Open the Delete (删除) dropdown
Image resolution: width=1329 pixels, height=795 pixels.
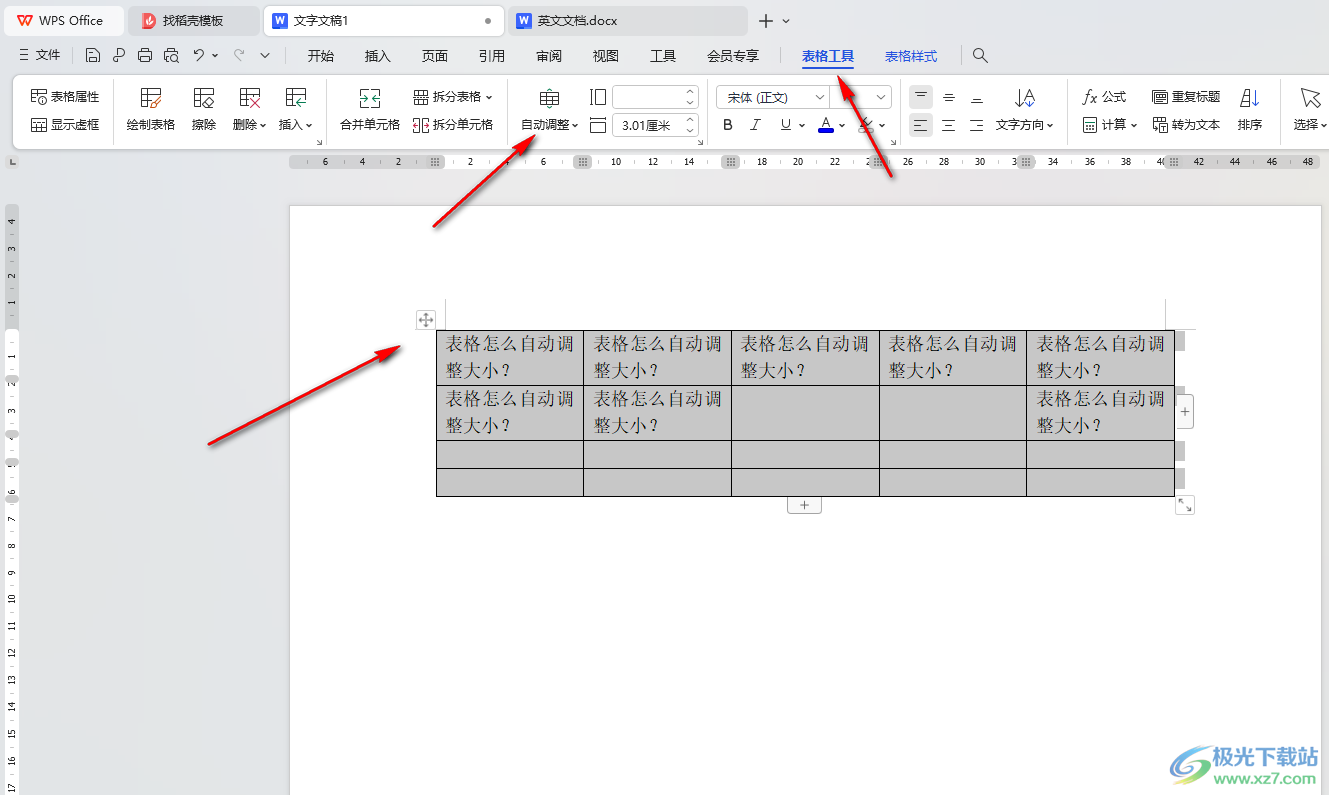point(250,110)
